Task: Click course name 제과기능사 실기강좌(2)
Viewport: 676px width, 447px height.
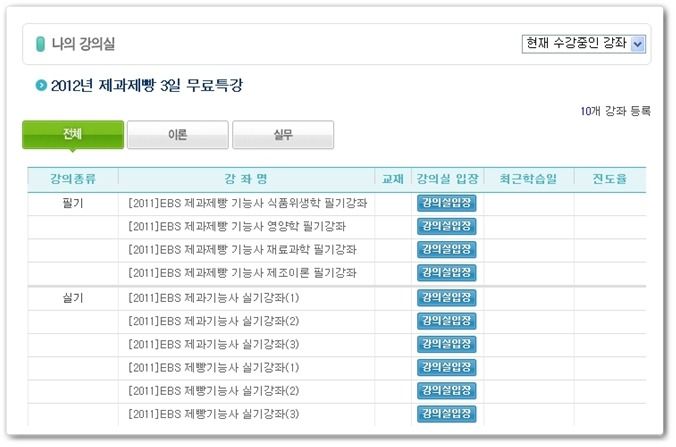Action: pyautogui.click(x=214, y=321)
